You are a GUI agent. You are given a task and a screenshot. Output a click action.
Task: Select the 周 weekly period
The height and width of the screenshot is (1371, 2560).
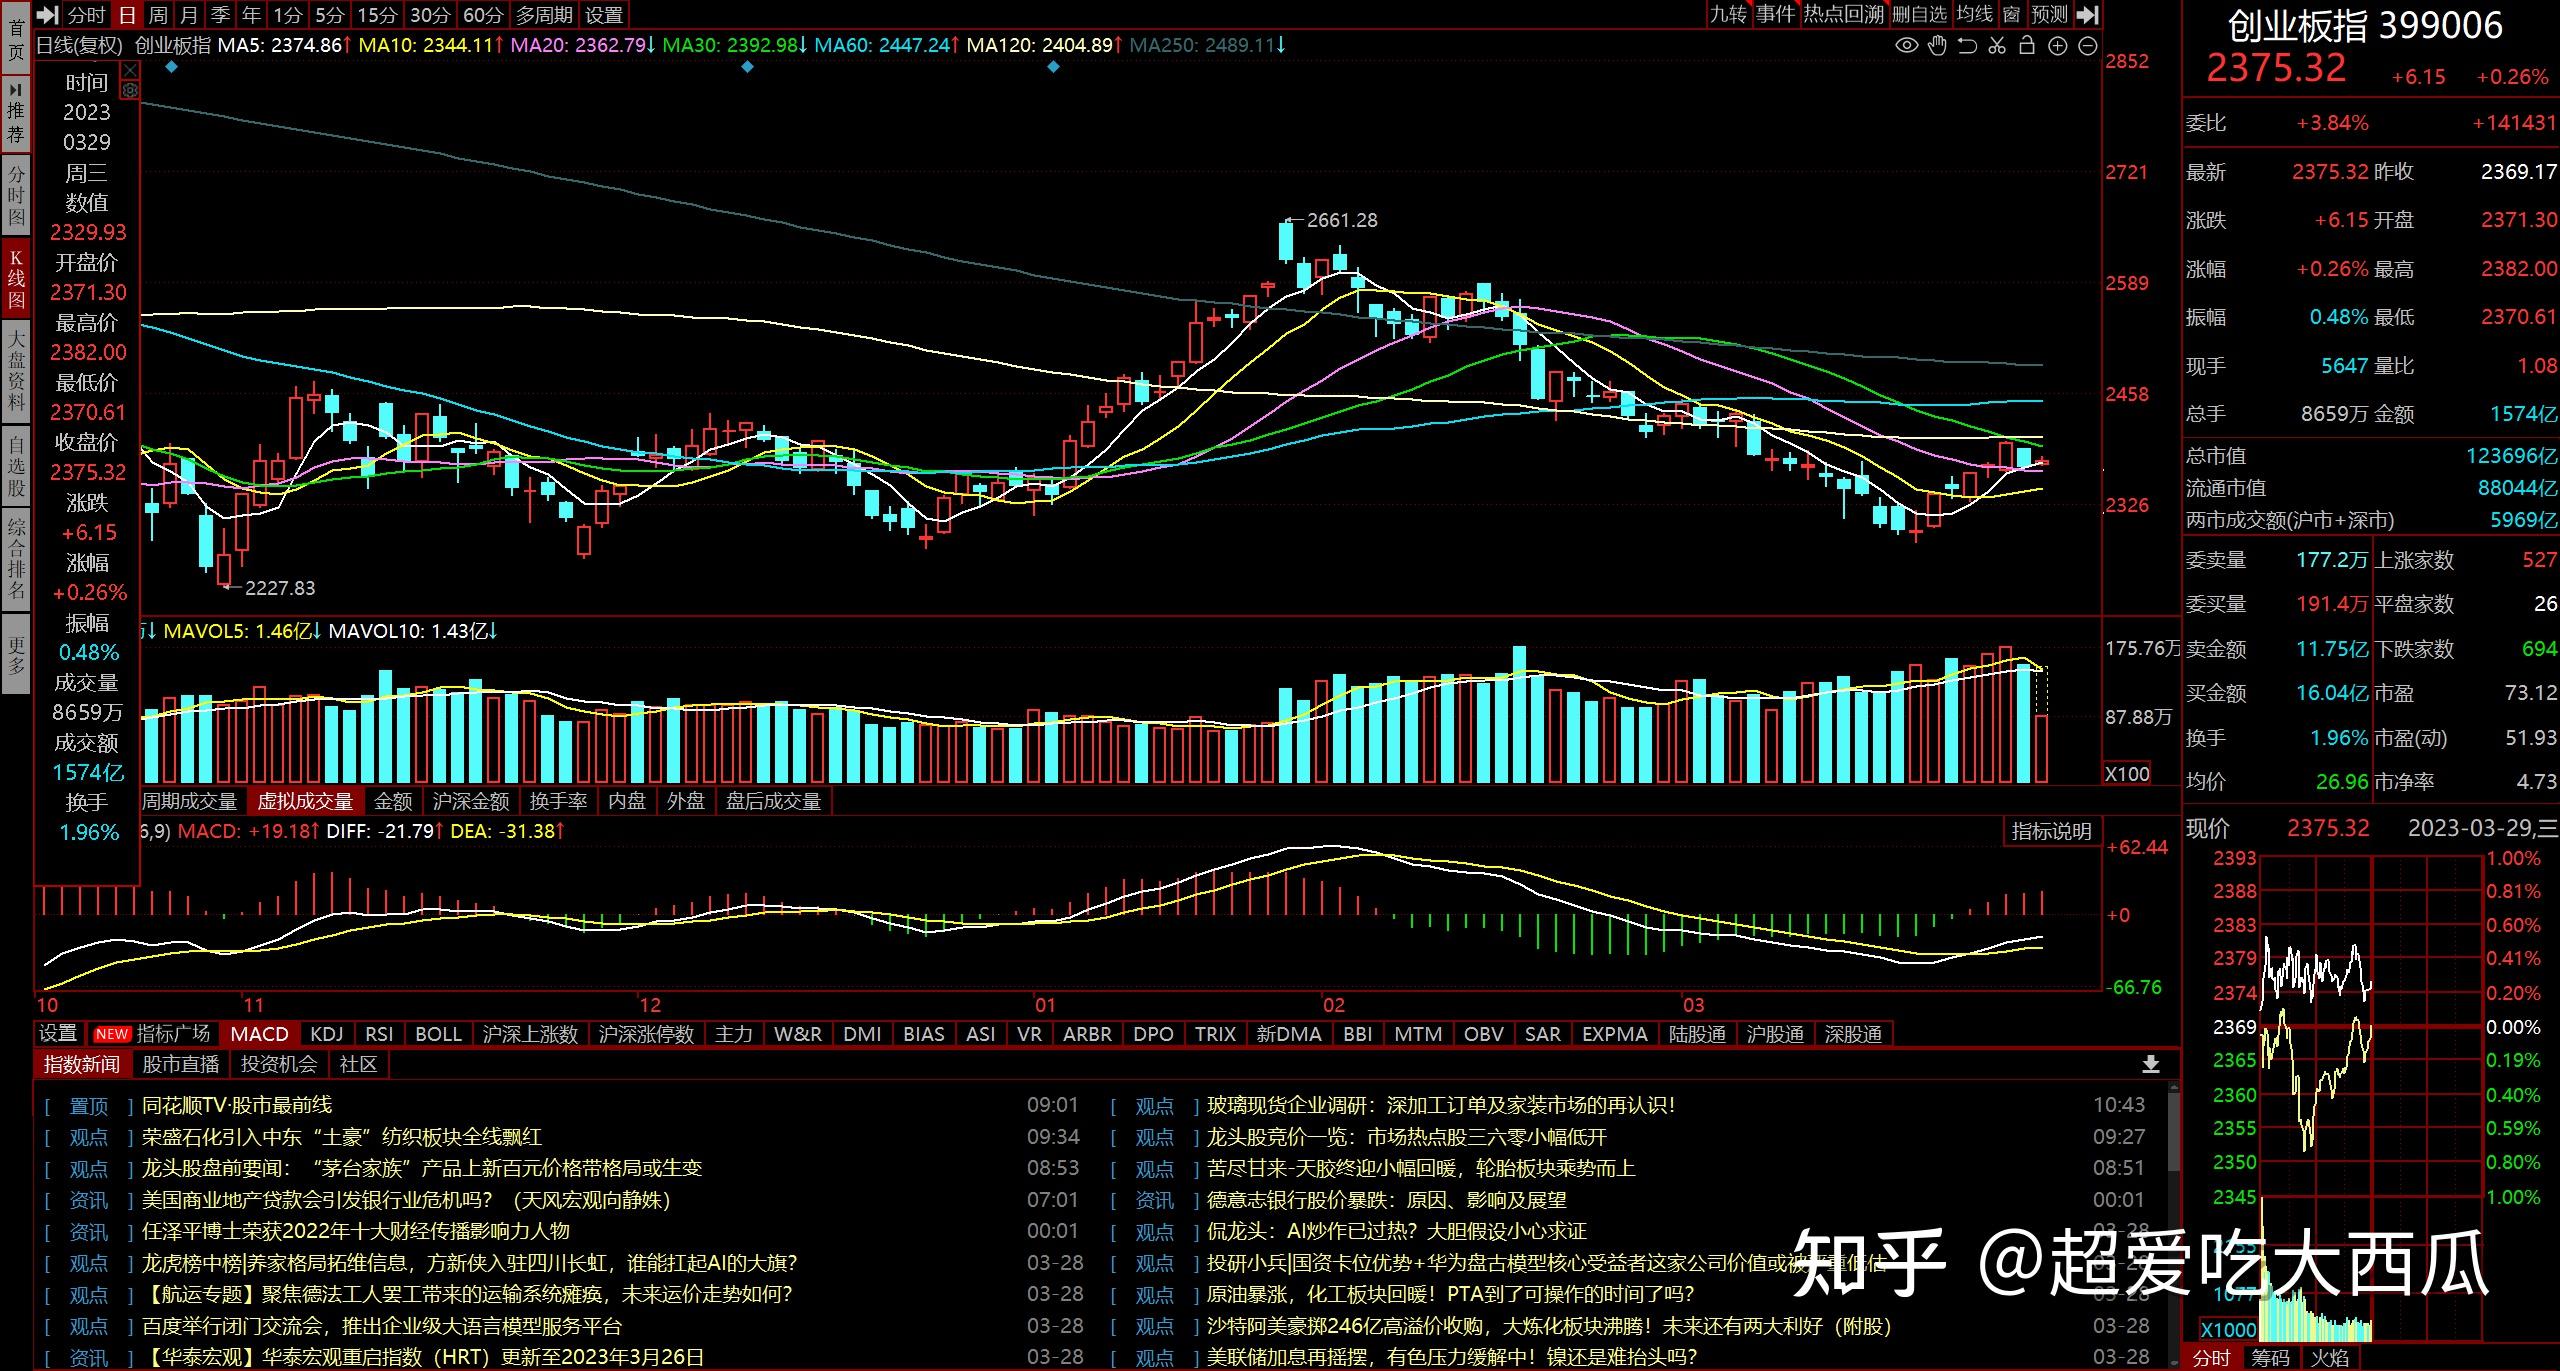[x=158, y=15]
